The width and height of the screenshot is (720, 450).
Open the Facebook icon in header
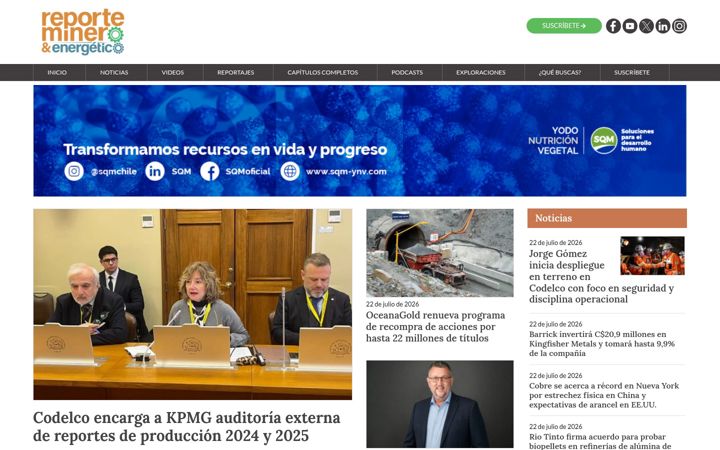click(613, 26)
